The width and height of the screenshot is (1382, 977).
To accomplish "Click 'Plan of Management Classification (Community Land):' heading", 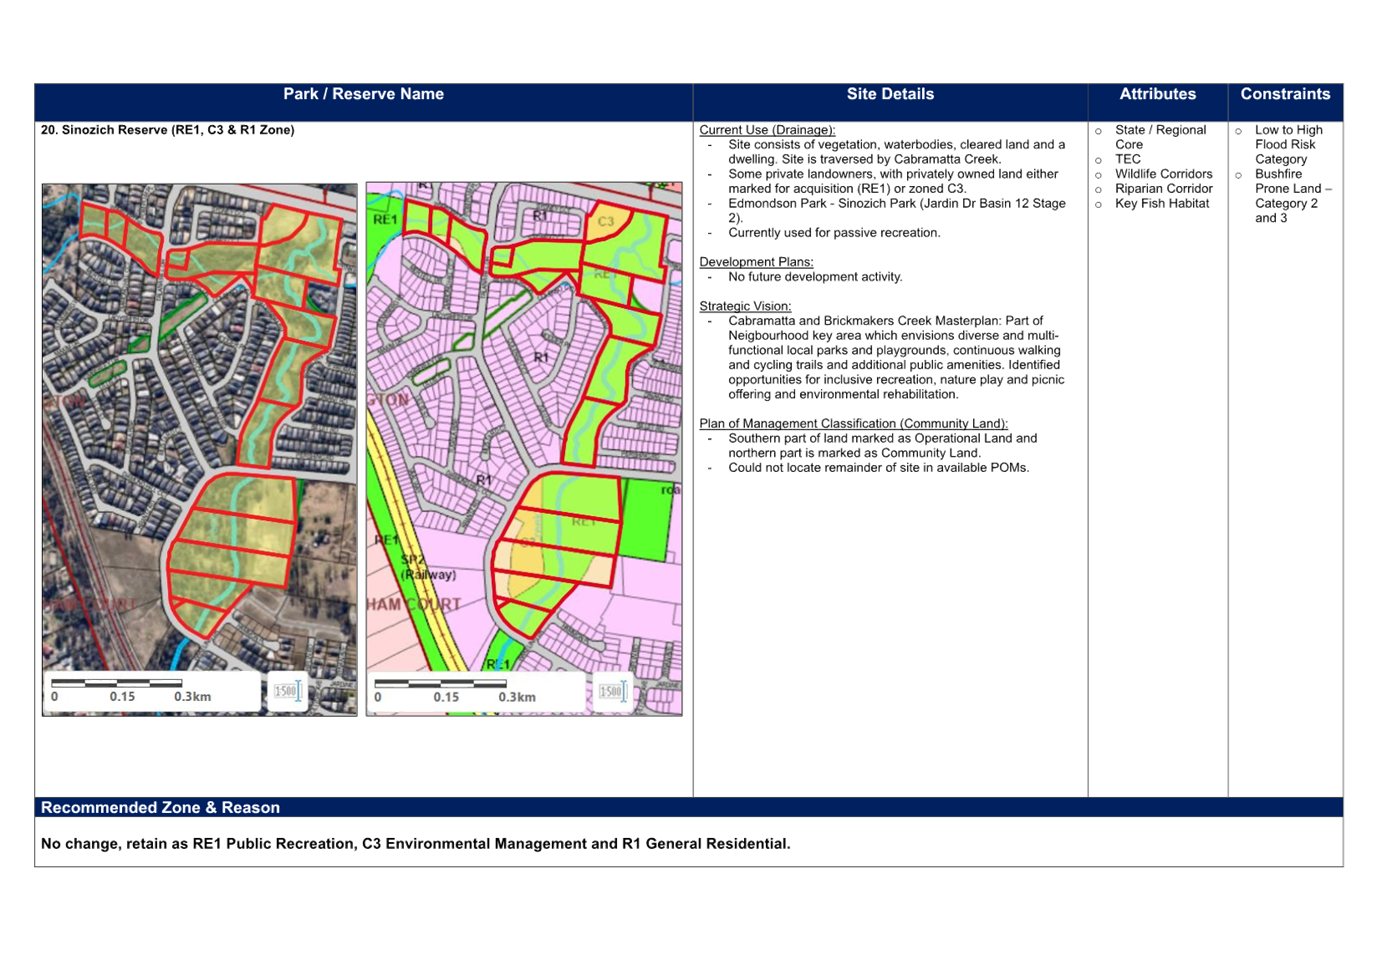I will coord(853,424).
